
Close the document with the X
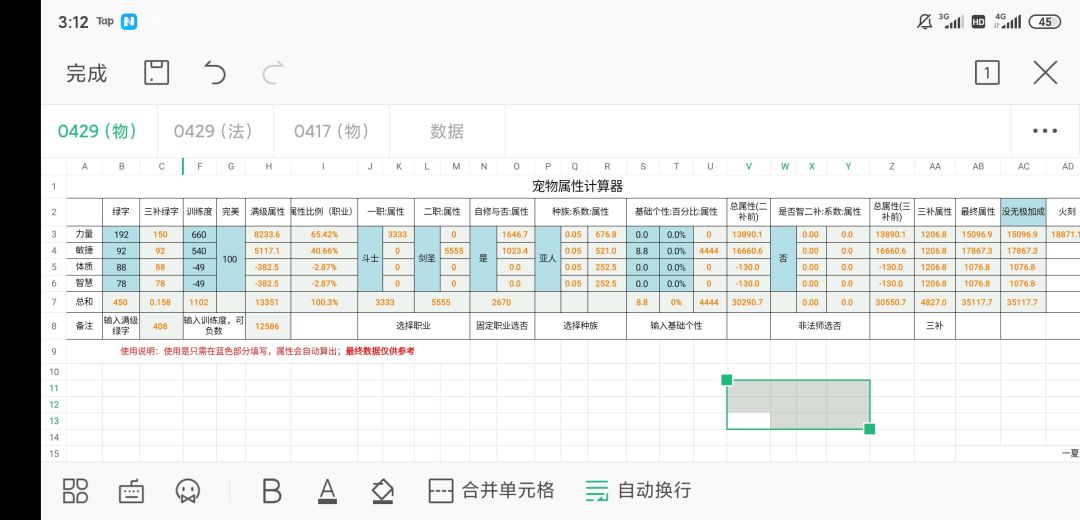click(1046, 72)
